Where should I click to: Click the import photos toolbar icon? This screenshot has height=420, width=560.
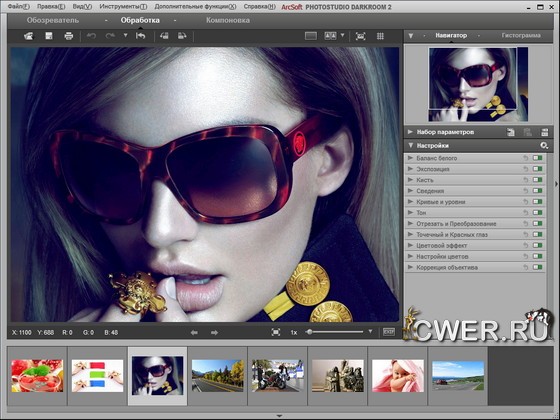click(x=29, y=36)
